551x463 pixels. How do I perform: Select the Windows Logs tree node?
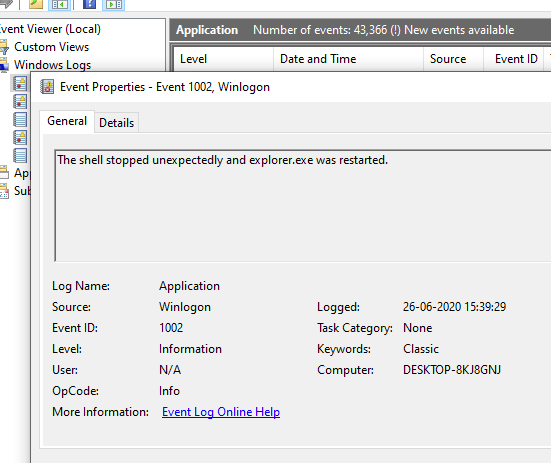[x=52, y=65]
